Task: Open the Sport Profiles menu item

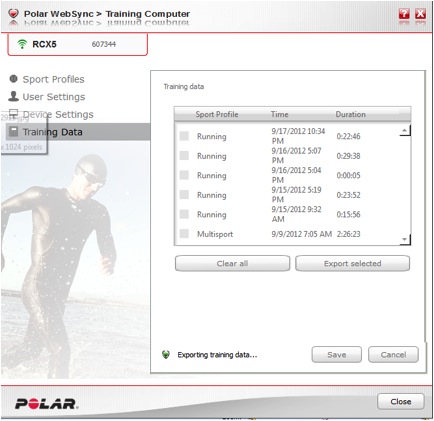Action: click(x=53, y=79)
